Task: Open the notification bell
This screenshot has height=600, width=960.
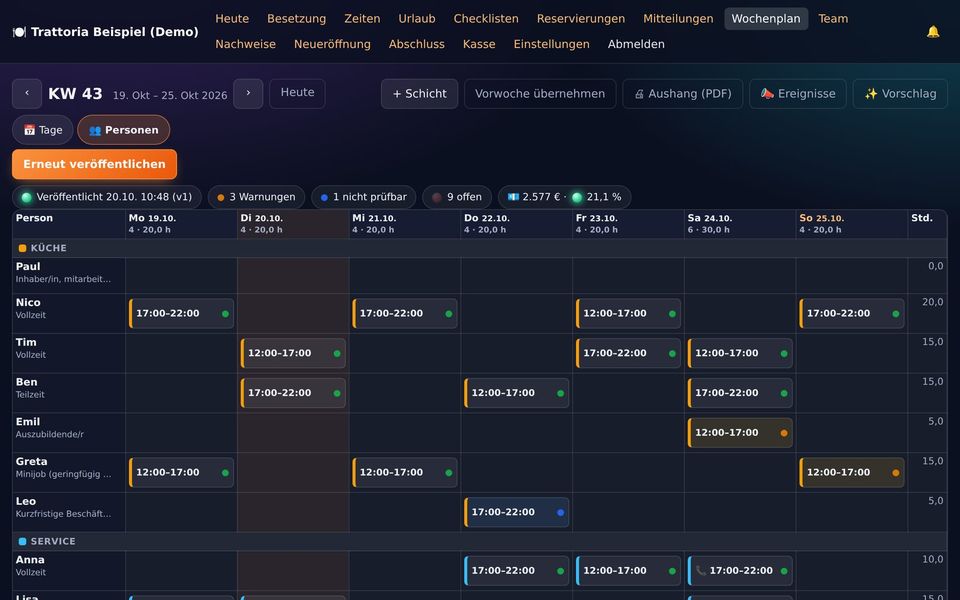Action: point(932,32)
